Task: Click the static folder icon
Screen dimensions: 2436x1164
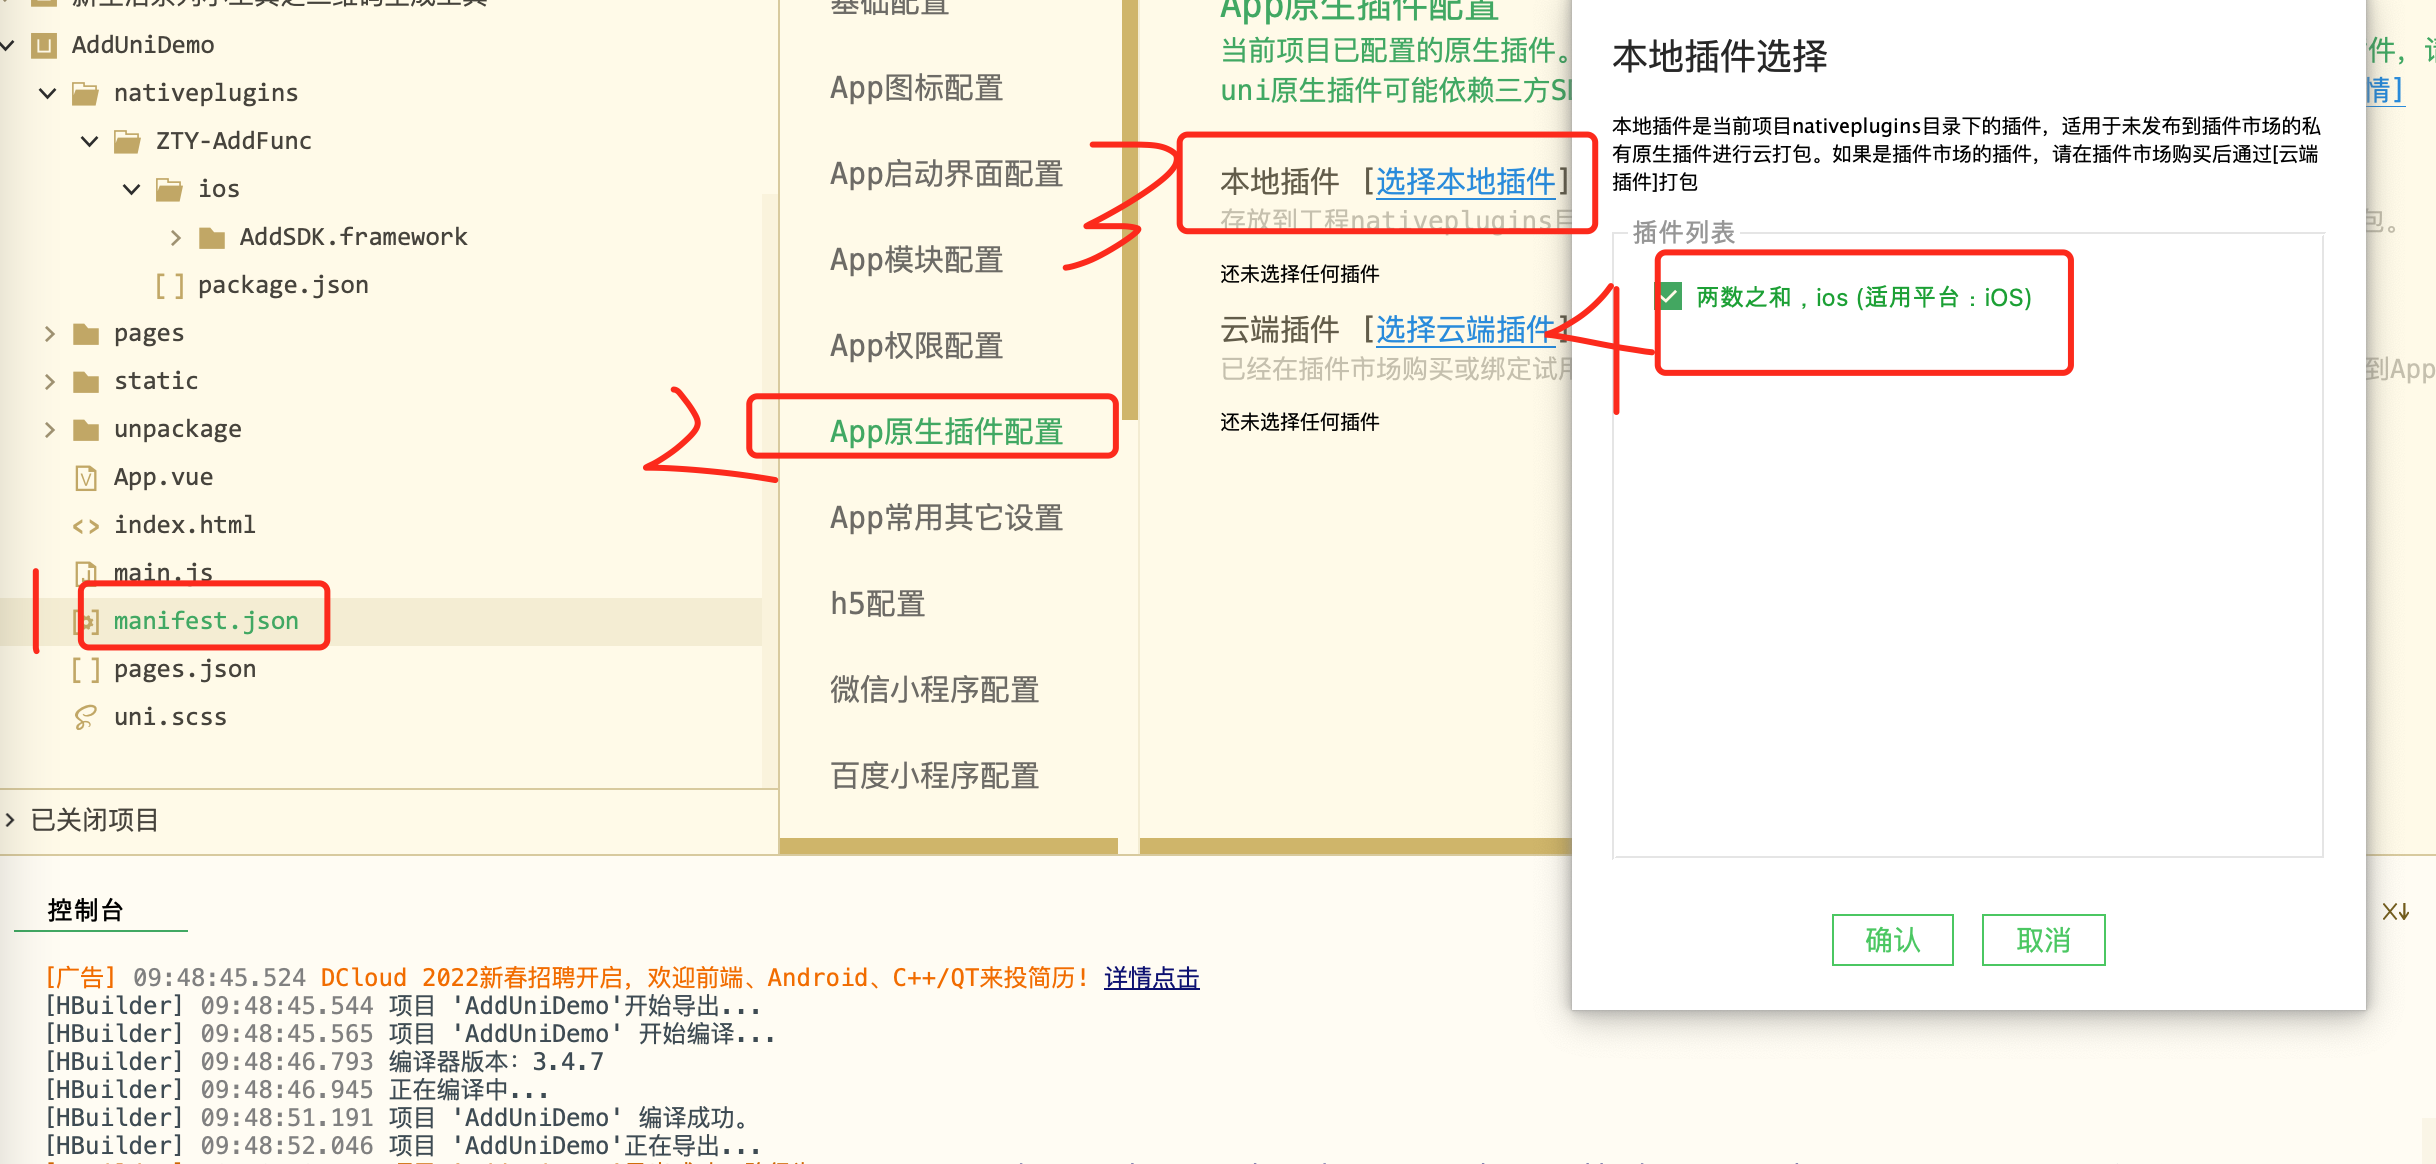Action: click(86, 382)
